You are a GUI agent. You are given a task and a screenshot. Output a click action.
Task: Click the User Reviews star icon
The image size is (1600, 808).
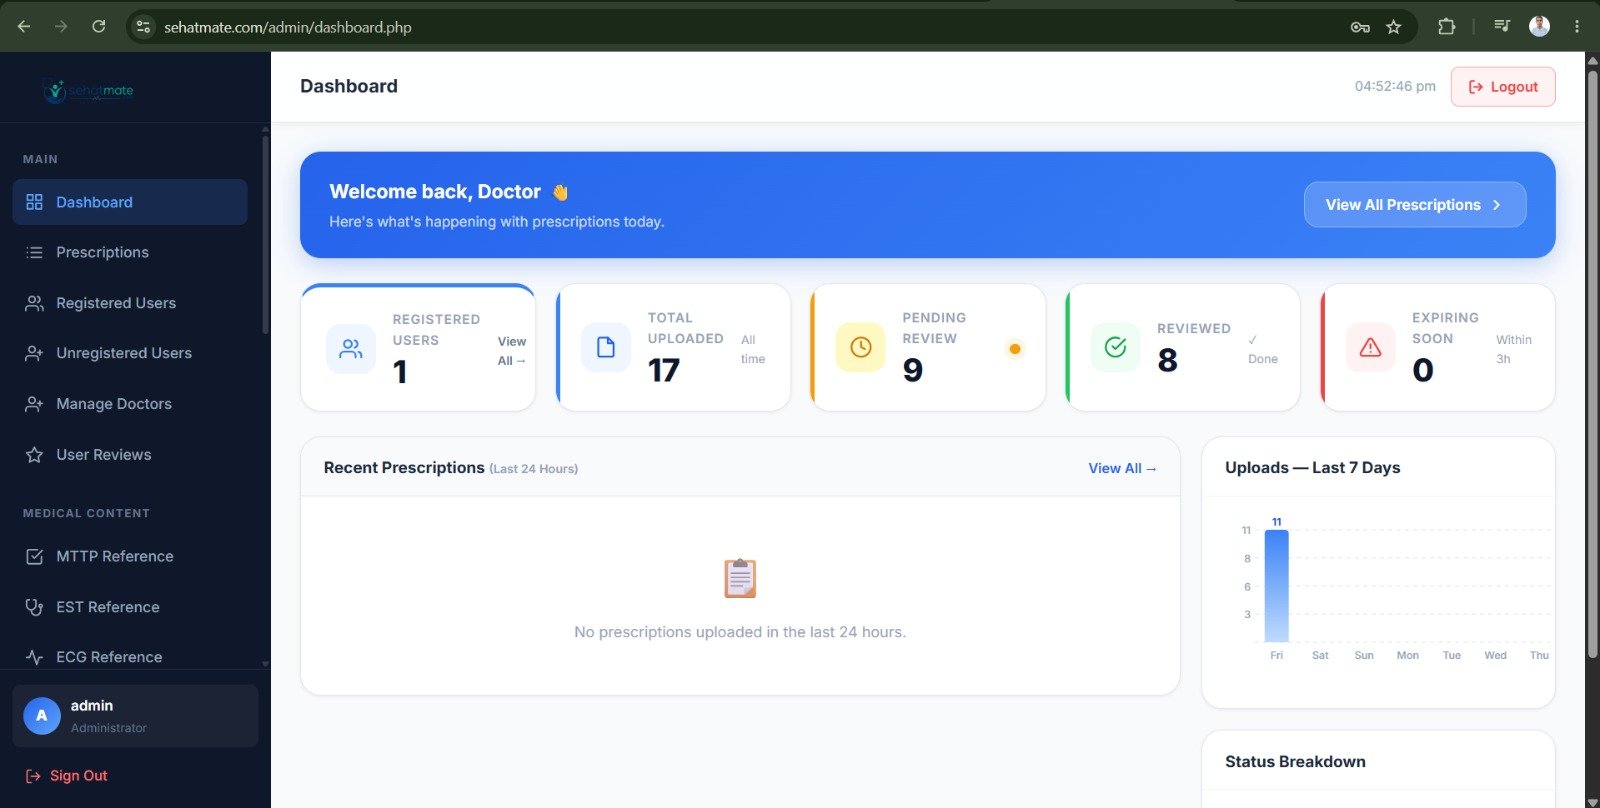click(x=34, y=455)
